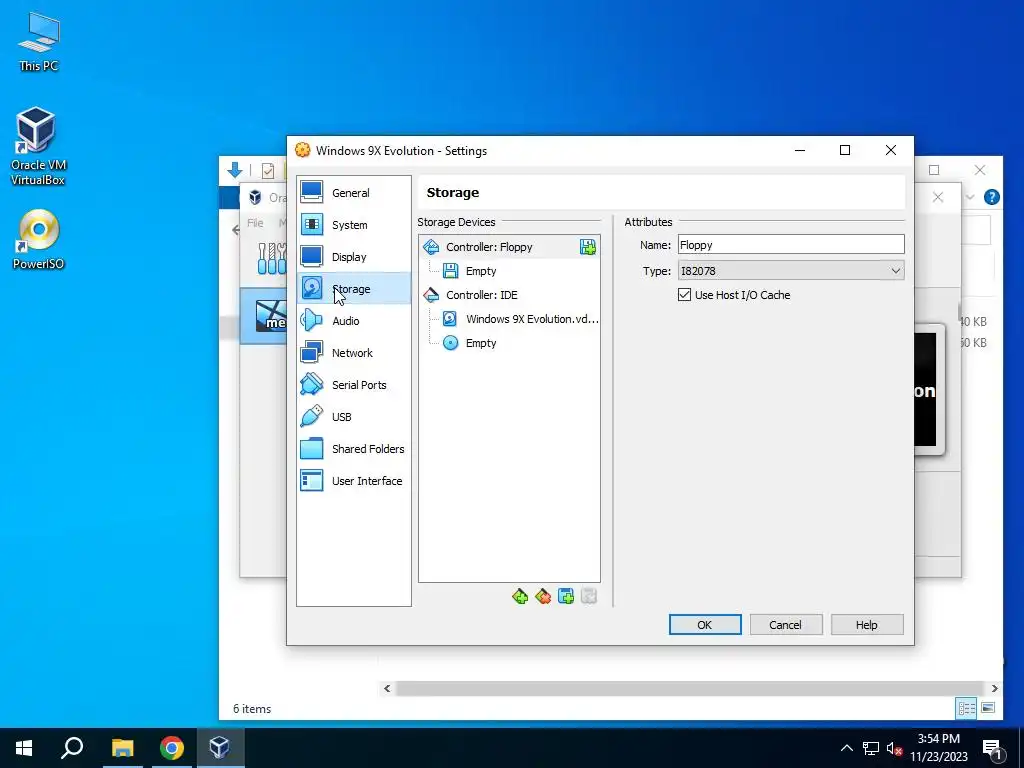
Task: Open Help for the Settings dialog
Action: 867,625
